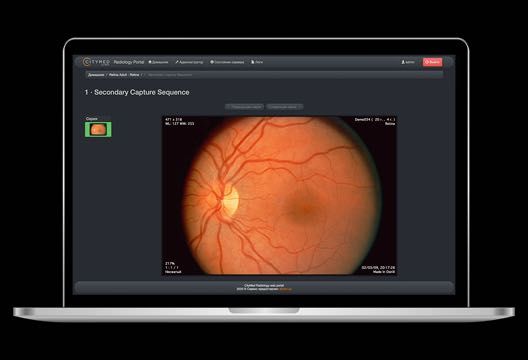Image resolution: width=528 pixels, height=360 pixels.
Task: Open the server status menu item
Action: pyautogui.click(x=227, y=62)
